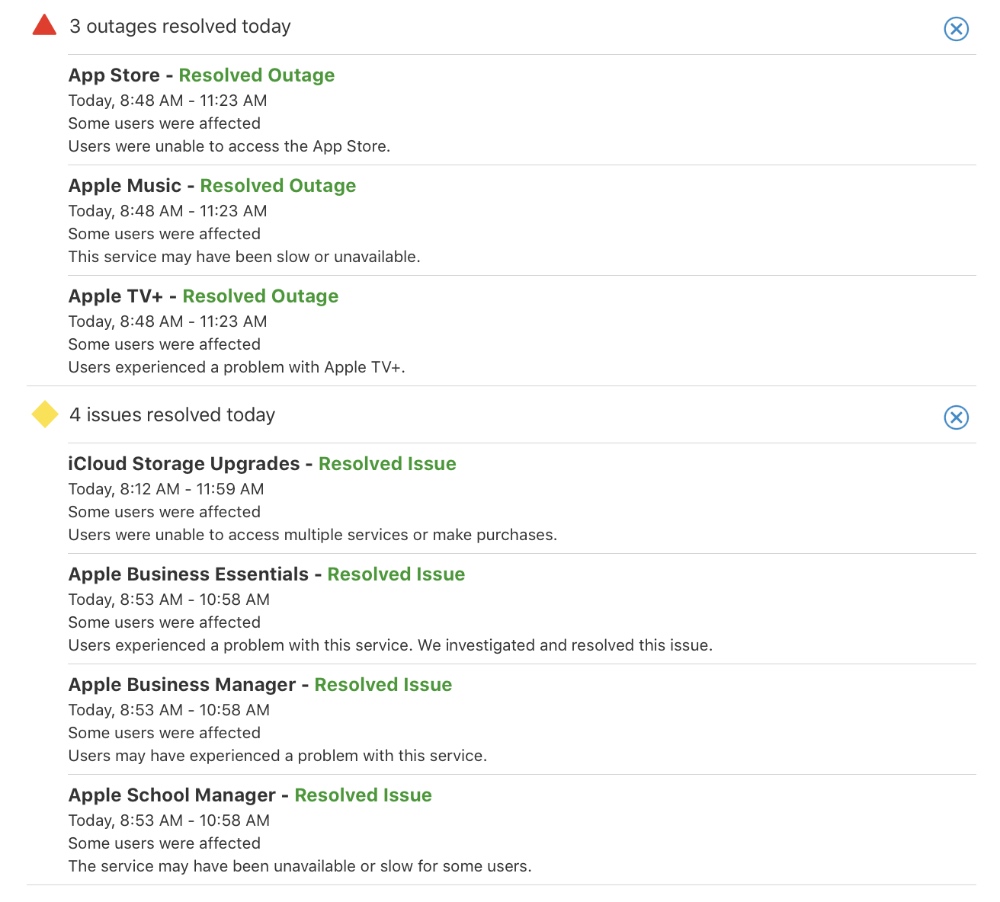
Task: Click Resolved Issue status for Apple School Manager
Action: click(363, 795)
